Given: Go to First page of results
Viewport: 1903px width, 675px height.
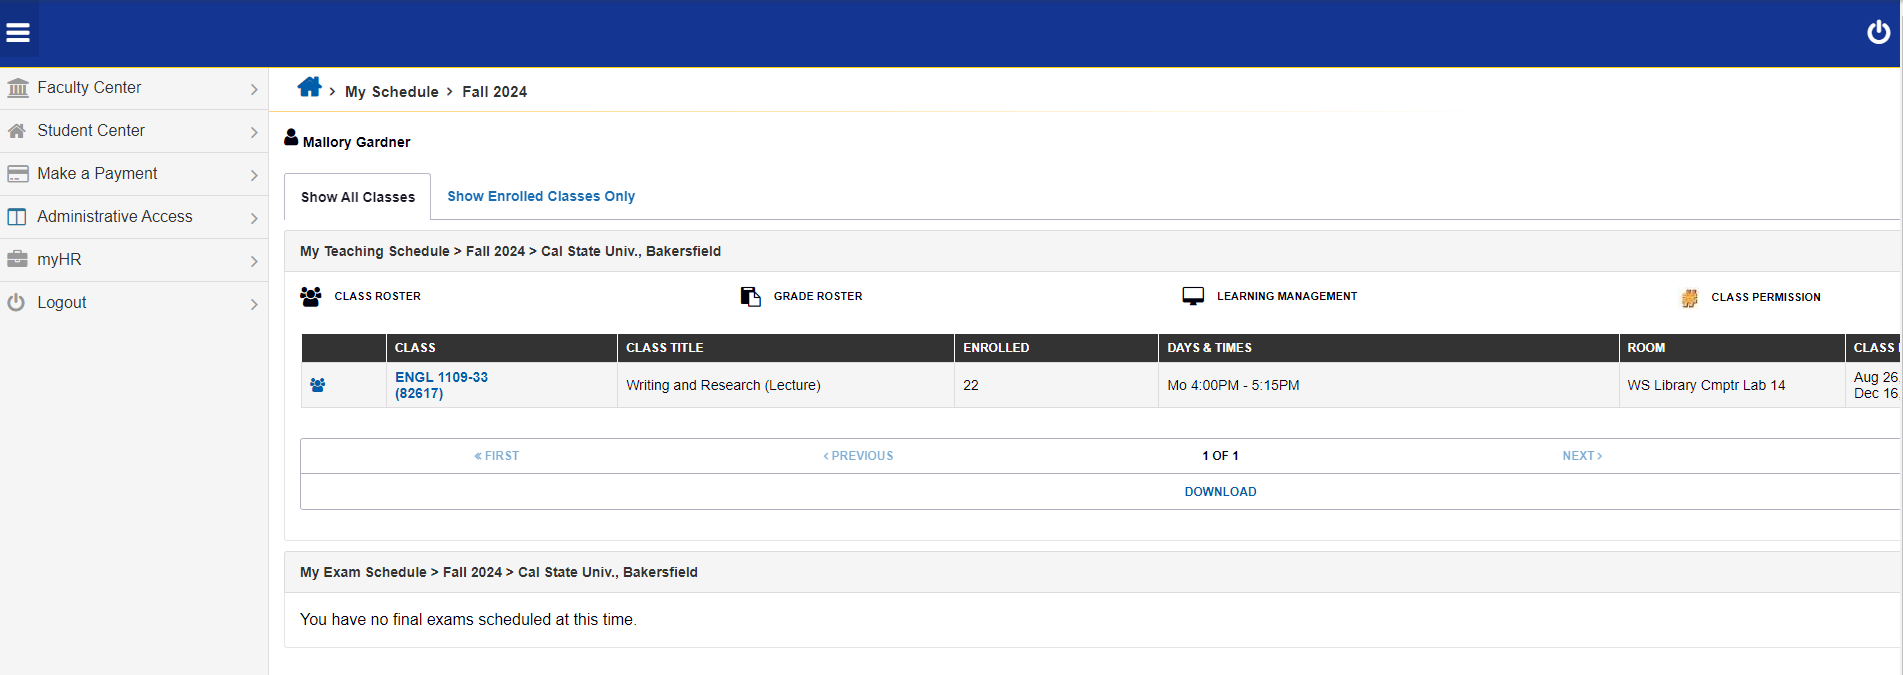Looking at the screenshot, I should [x=497, y=456].
